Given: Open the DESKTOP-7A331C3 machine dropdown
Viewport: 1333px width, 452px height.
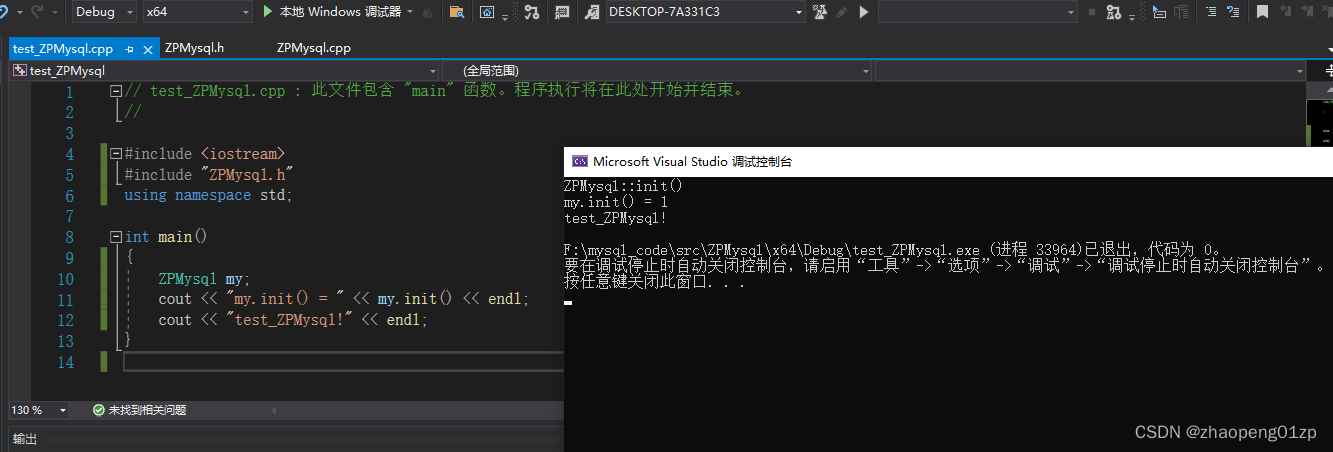Looking at the screenshot, I should tap(706, 12).
